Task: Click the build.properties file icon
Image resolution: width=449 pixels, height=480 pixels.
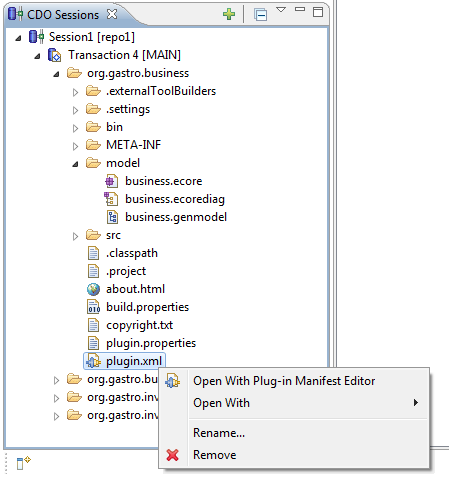Action: coord(93,307)
